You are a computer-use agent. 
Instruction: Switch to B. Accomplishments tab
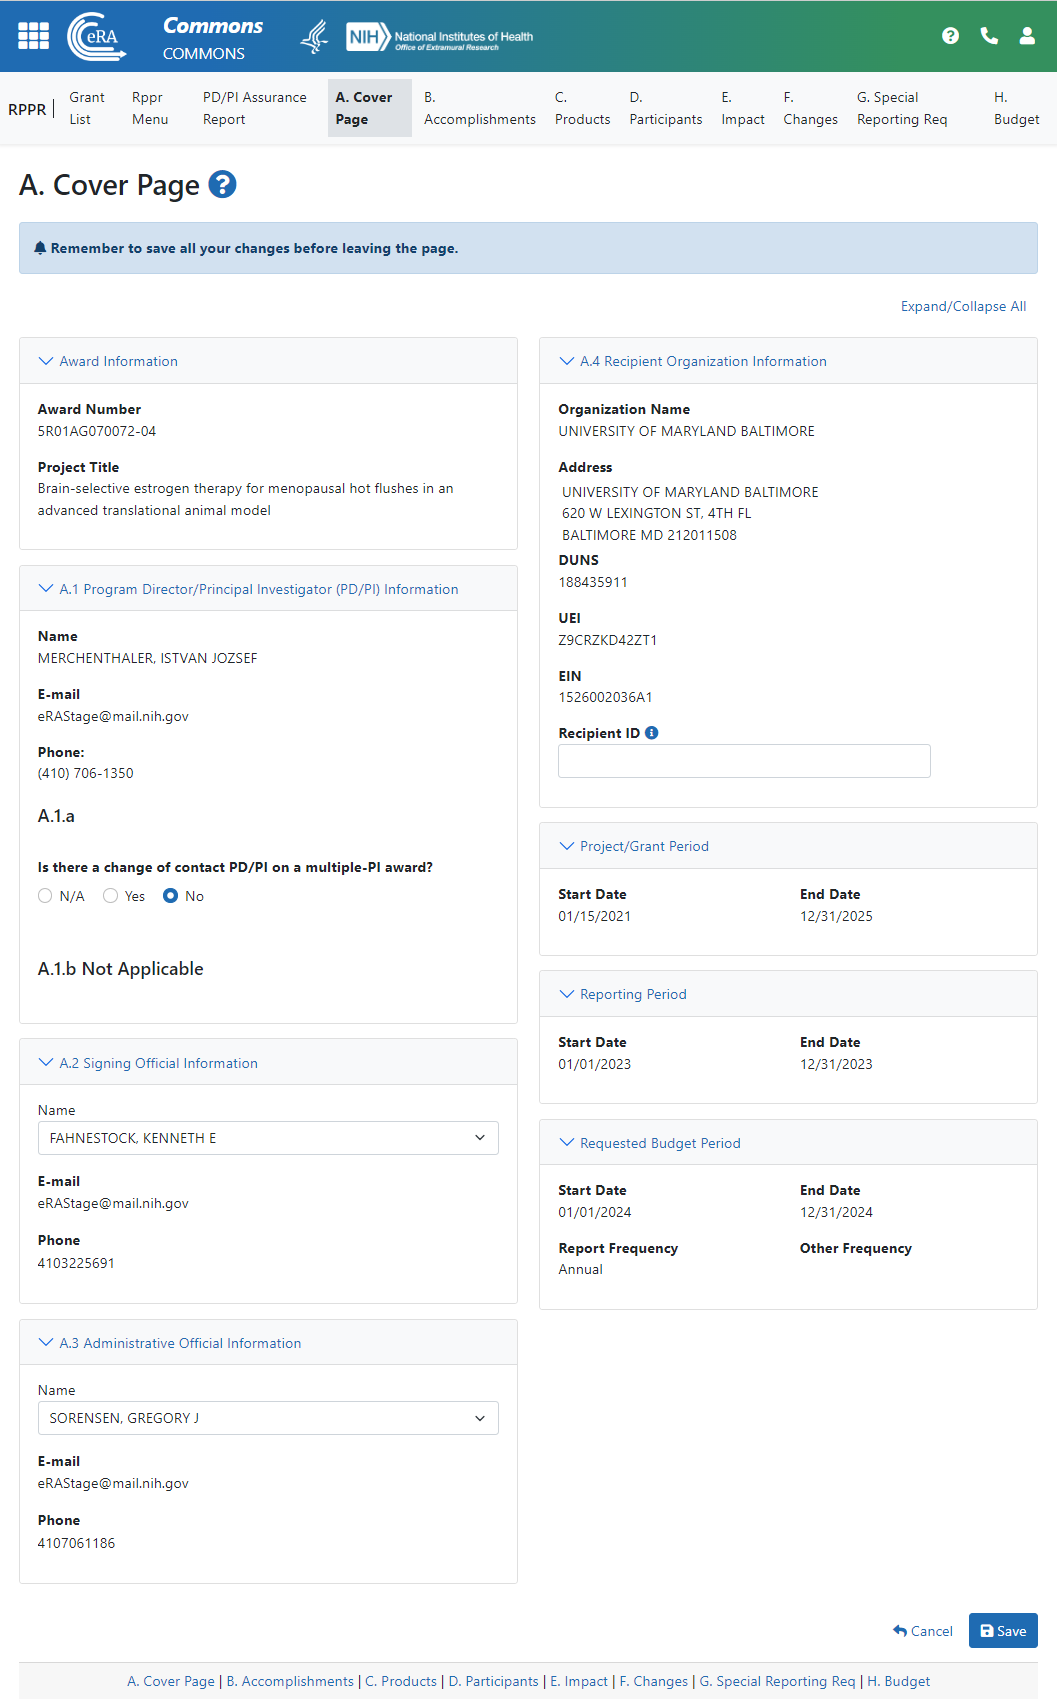479,108
